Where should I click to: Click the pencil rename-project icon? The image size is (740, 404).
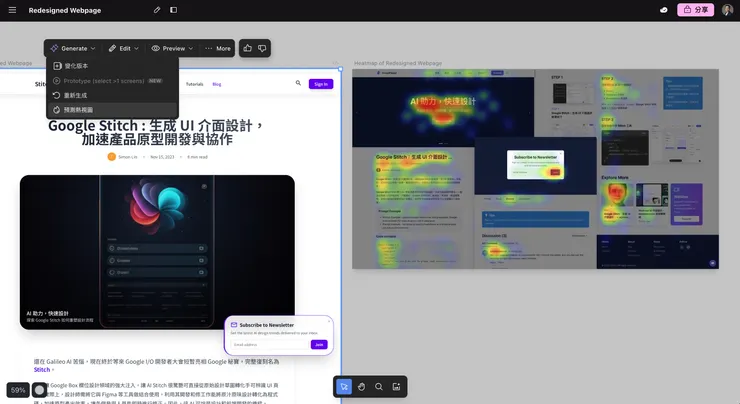157,10
